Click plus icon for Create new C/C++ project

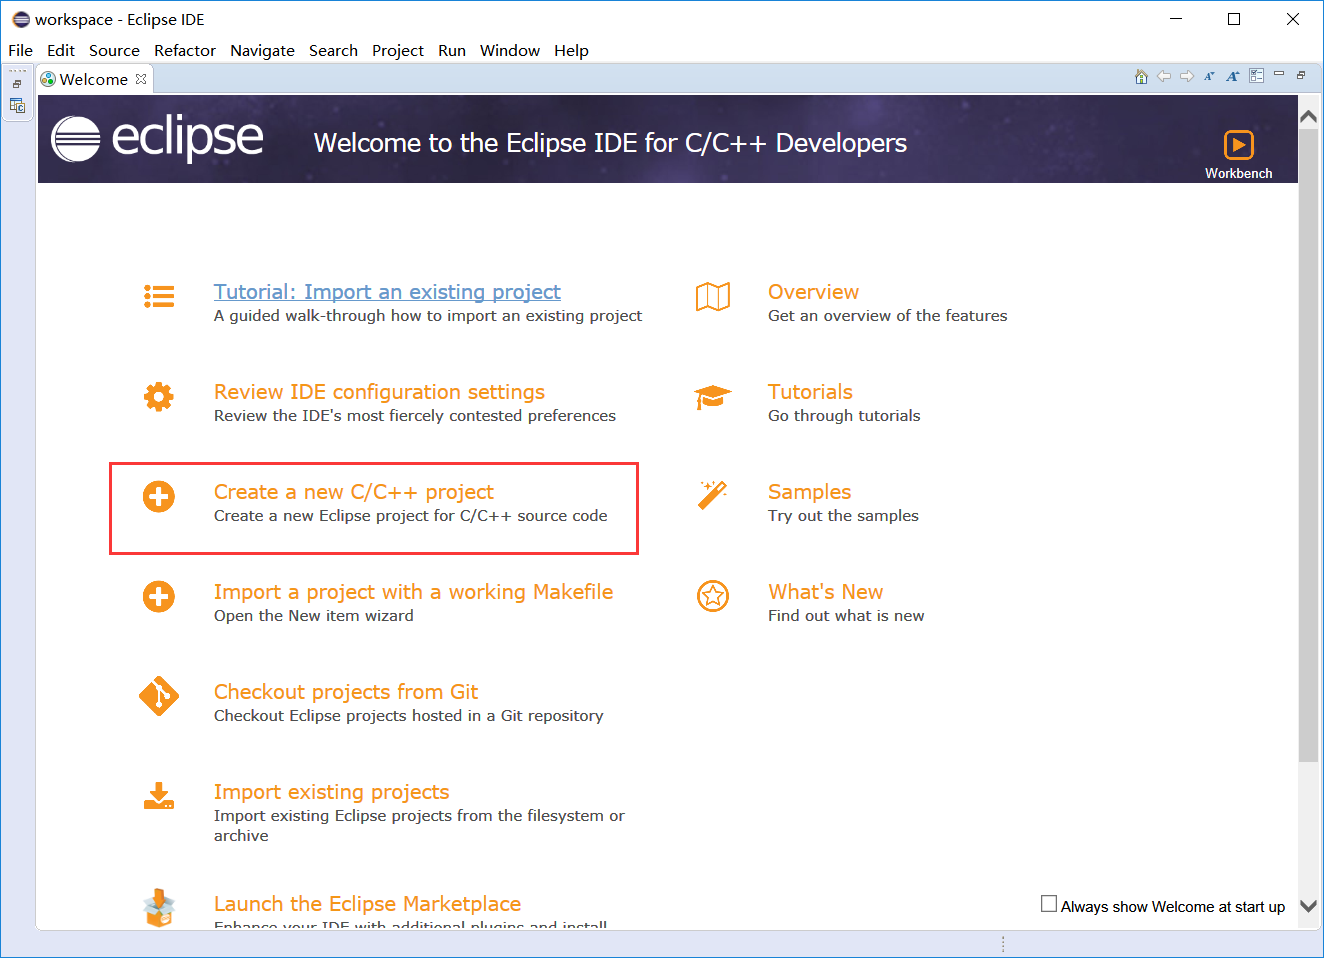(159, 497)
